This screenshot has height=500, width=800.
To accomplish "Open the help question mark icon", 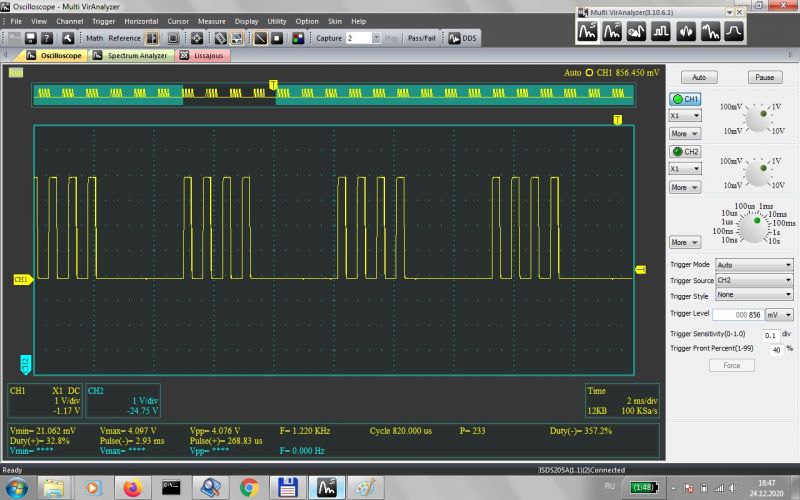I will pyautogui.click(x=46, y=38).
